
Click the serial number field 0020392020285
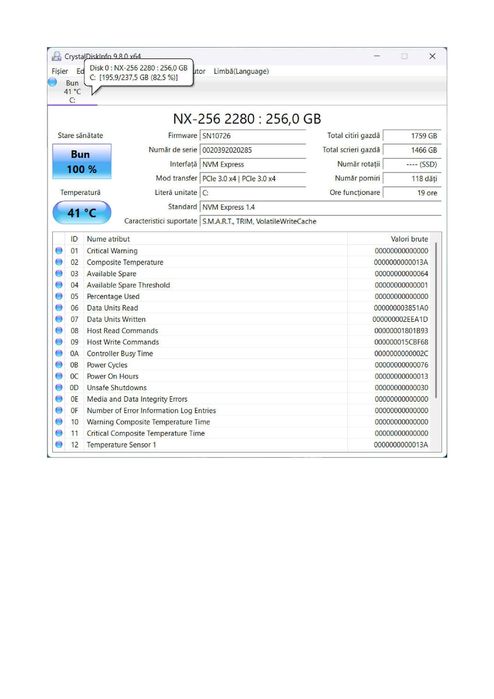point(253,150)
